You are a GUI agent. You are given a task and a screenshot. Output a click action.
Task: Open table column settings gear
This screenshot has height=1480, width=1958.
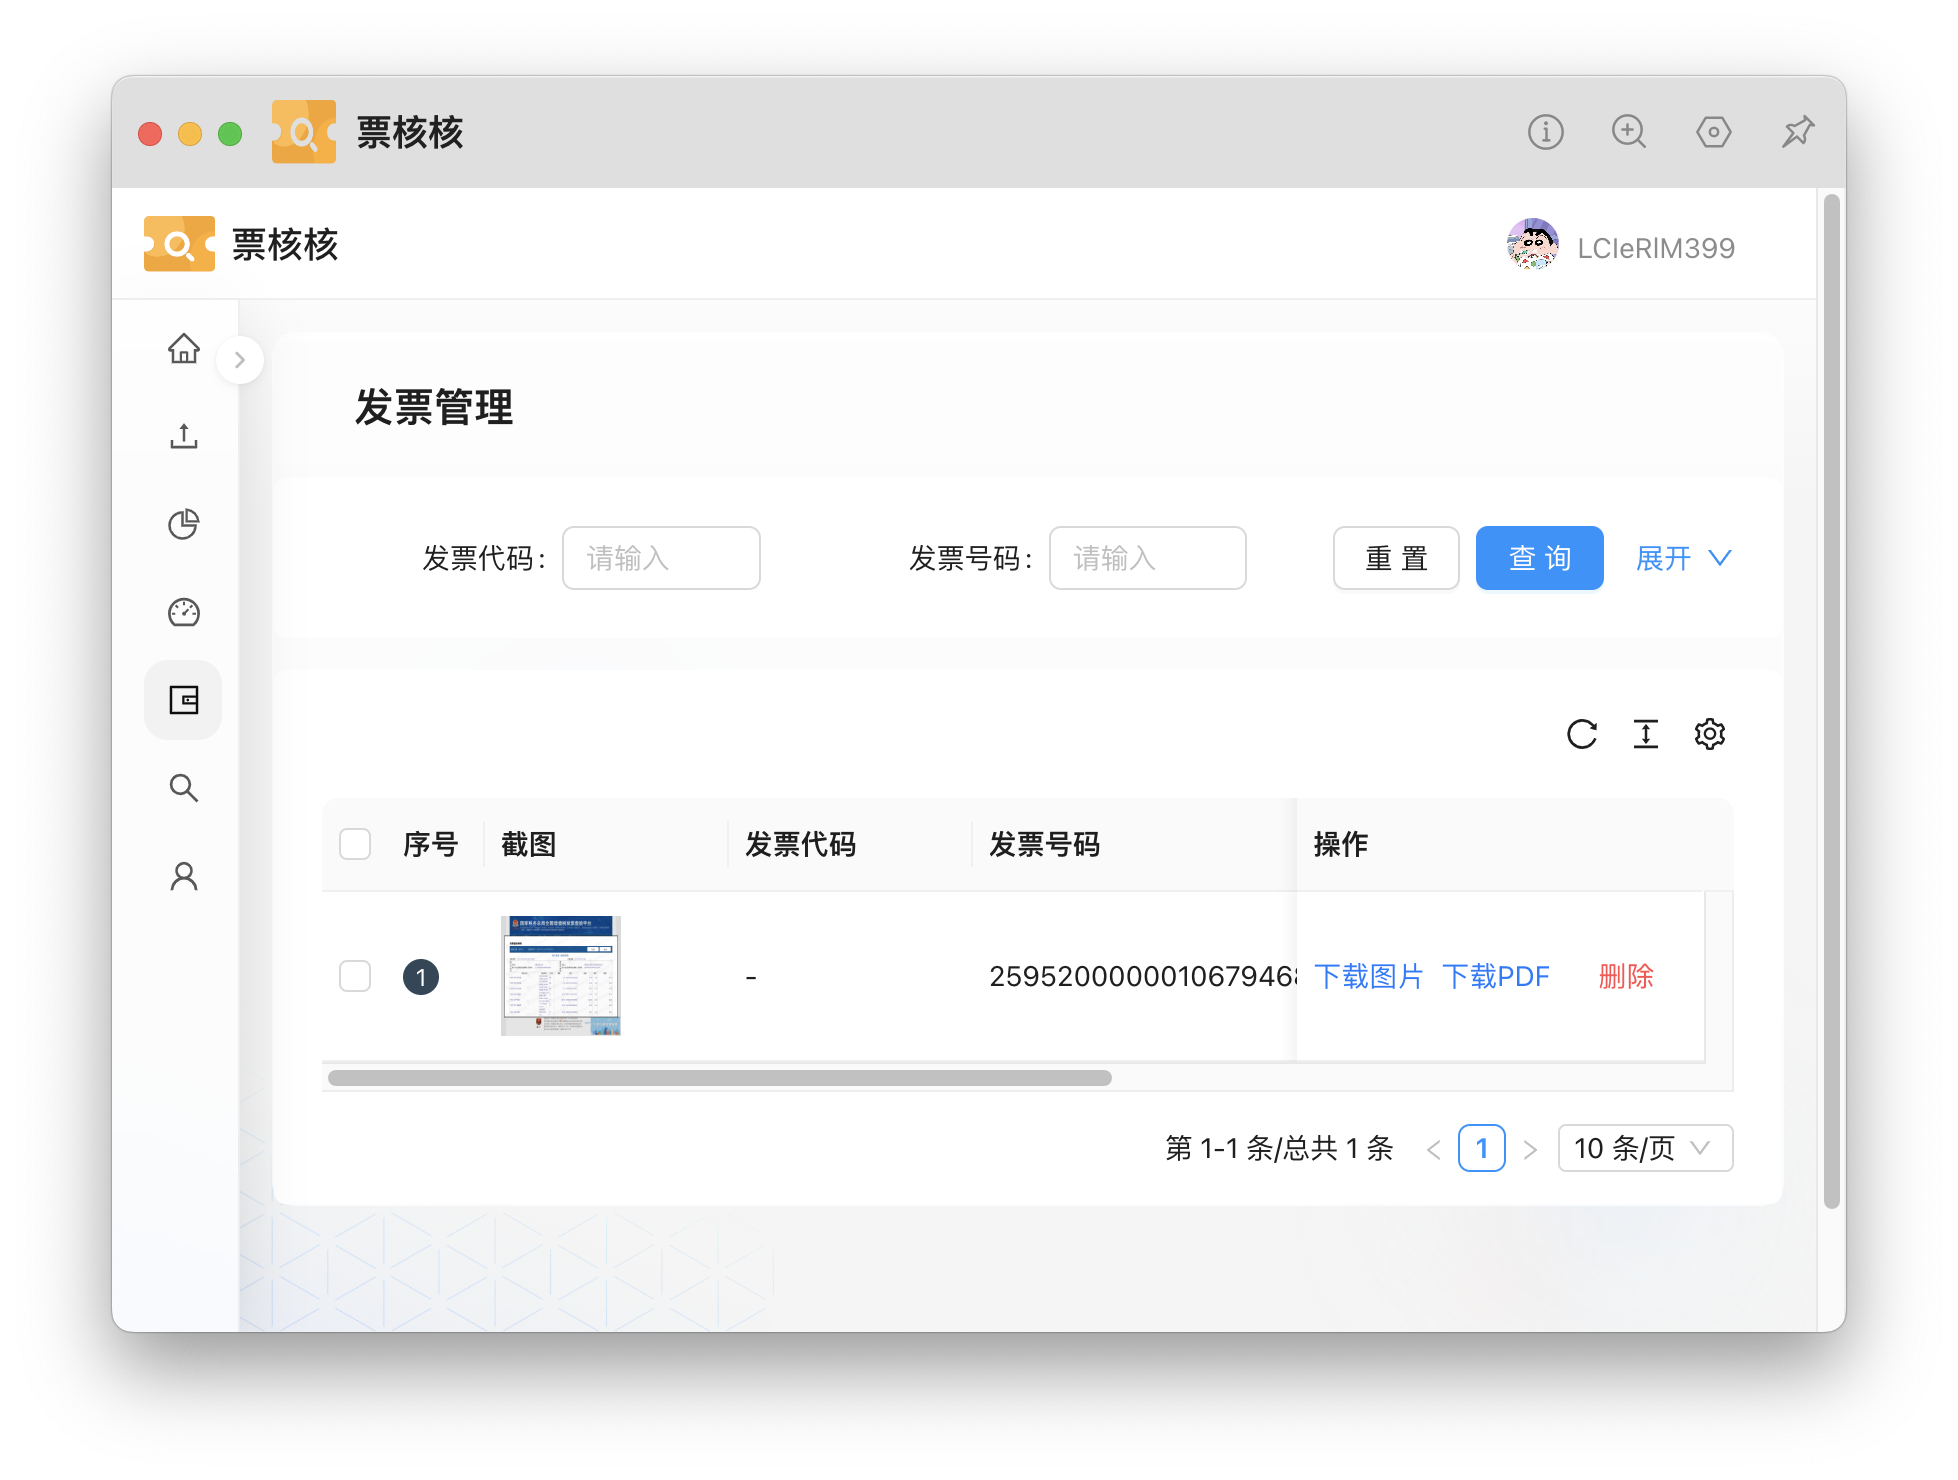tap(1710, 734)
